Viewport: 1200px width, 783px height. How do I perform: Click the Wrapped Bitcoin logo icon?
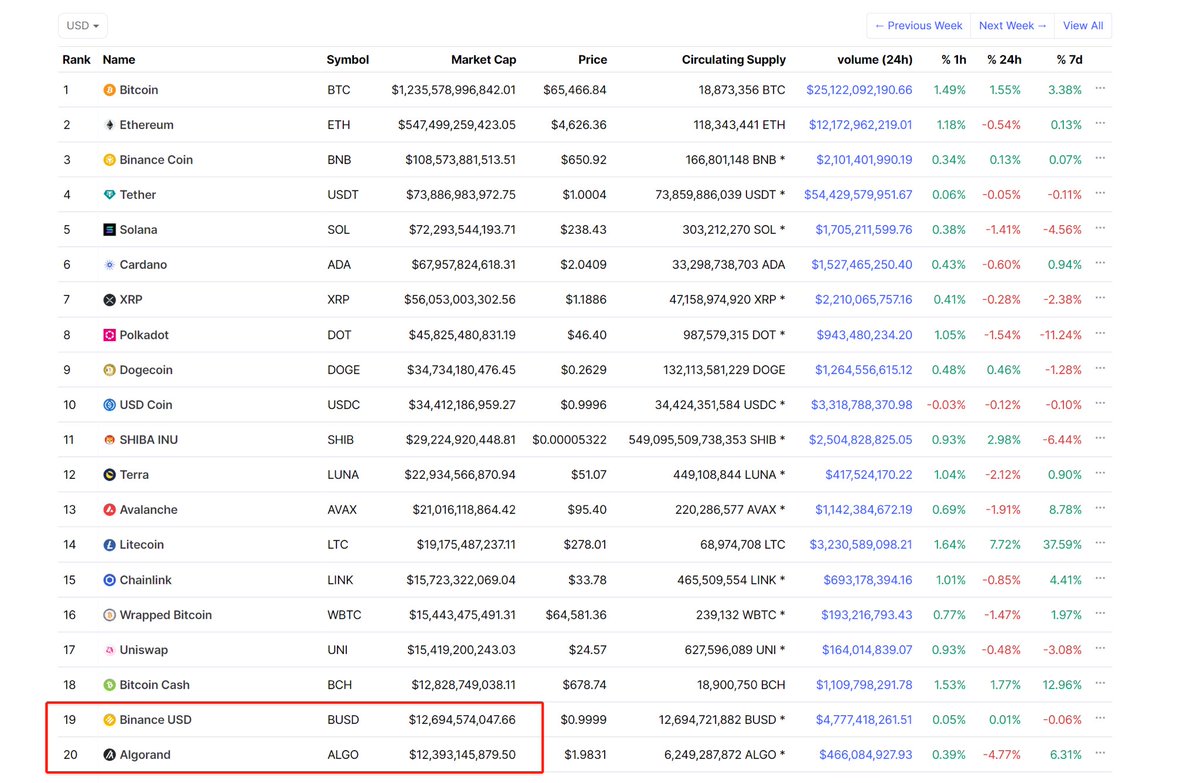[x=110, y=615]
